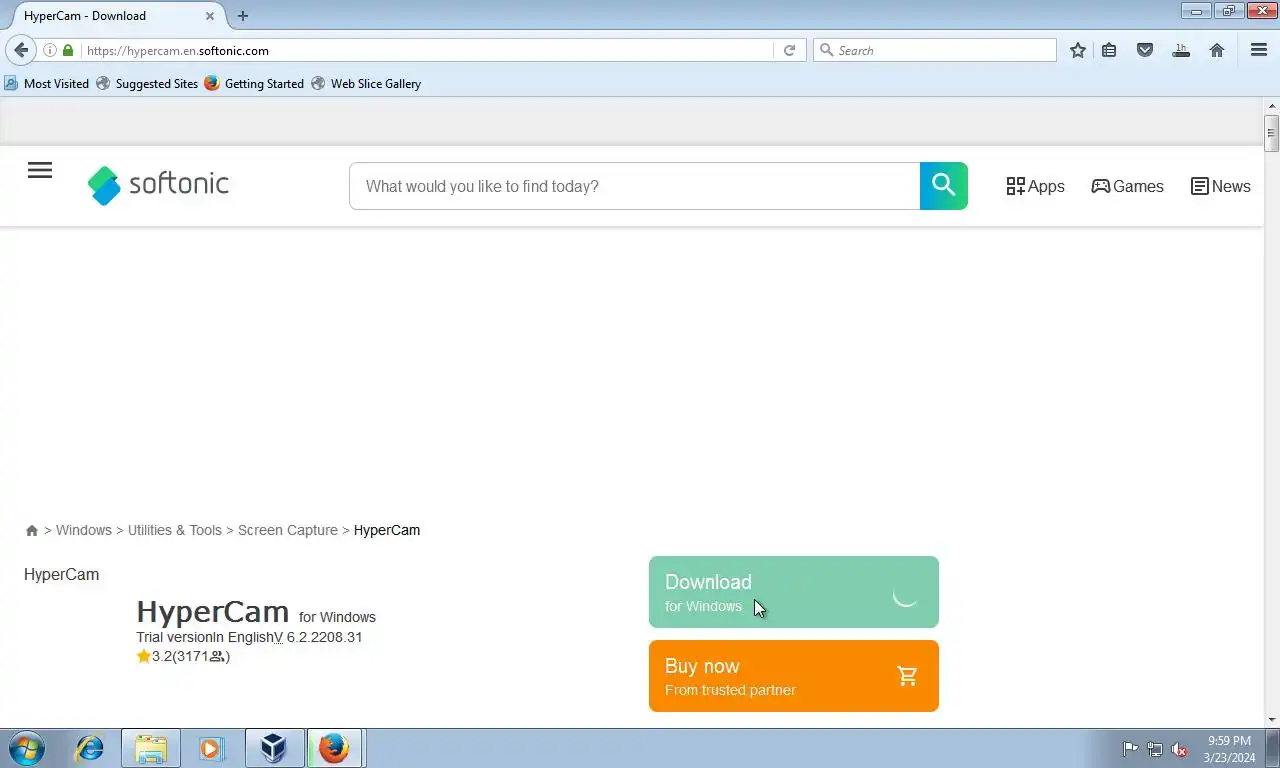Go back using the browser back arrow

click(21, 50)
